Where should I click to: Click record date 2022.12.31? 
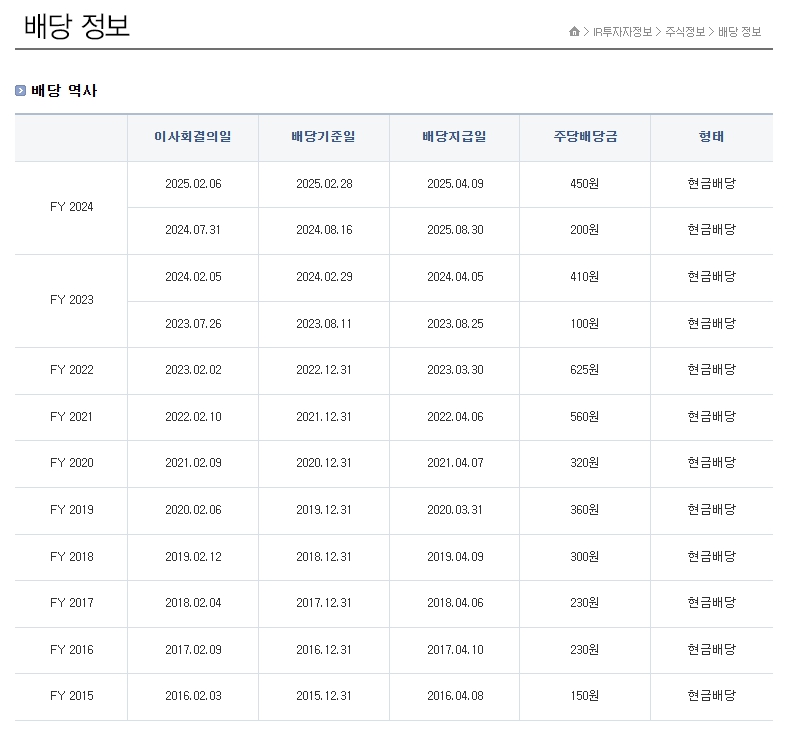(324, 370)
